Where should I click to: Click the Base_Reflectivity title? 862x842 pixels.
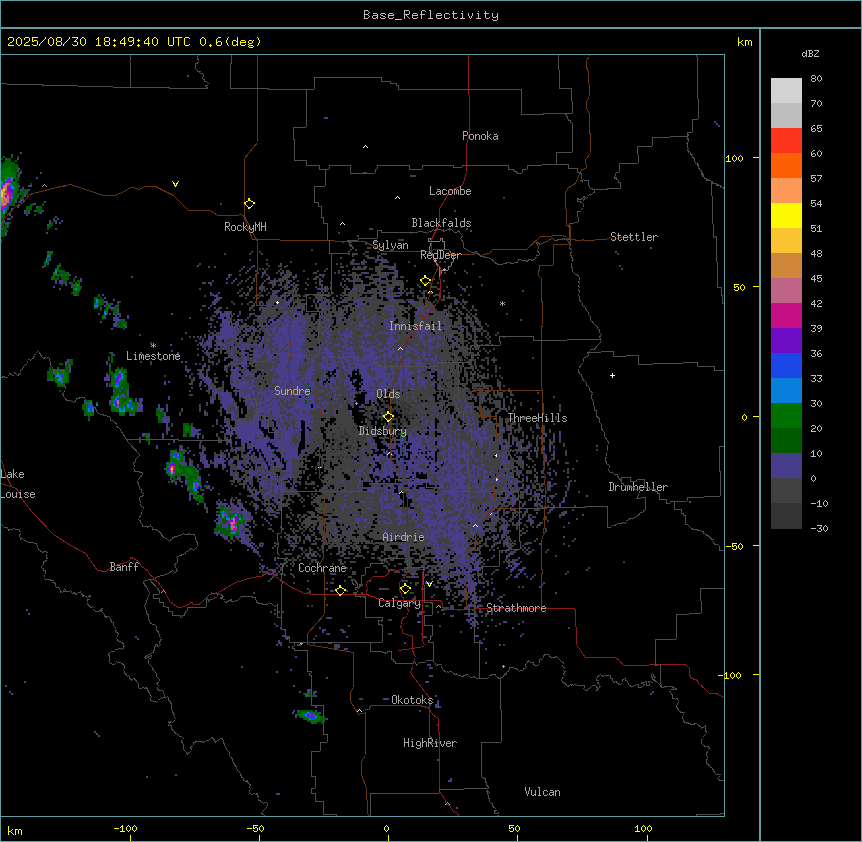(431, 15)
